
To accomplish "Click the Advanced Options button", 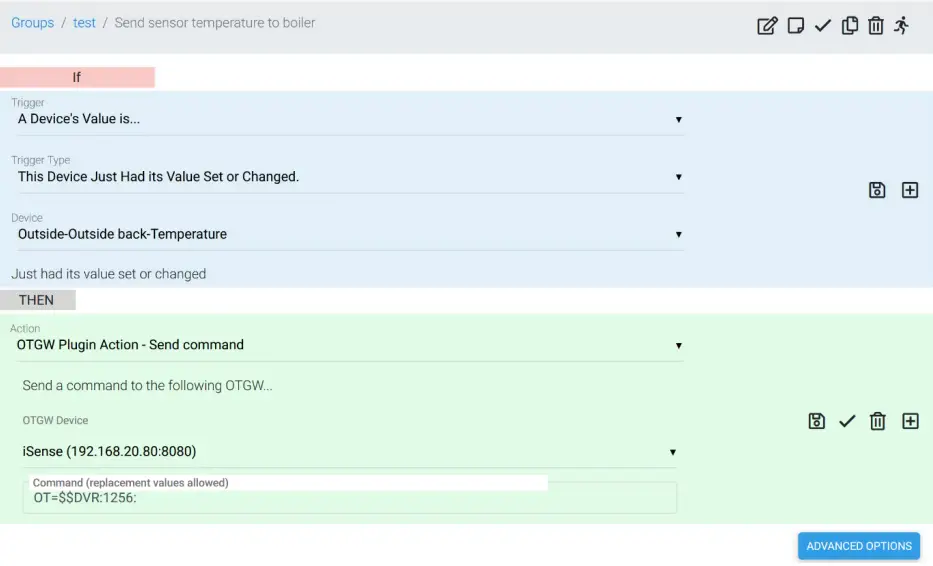I will point(859,546).
